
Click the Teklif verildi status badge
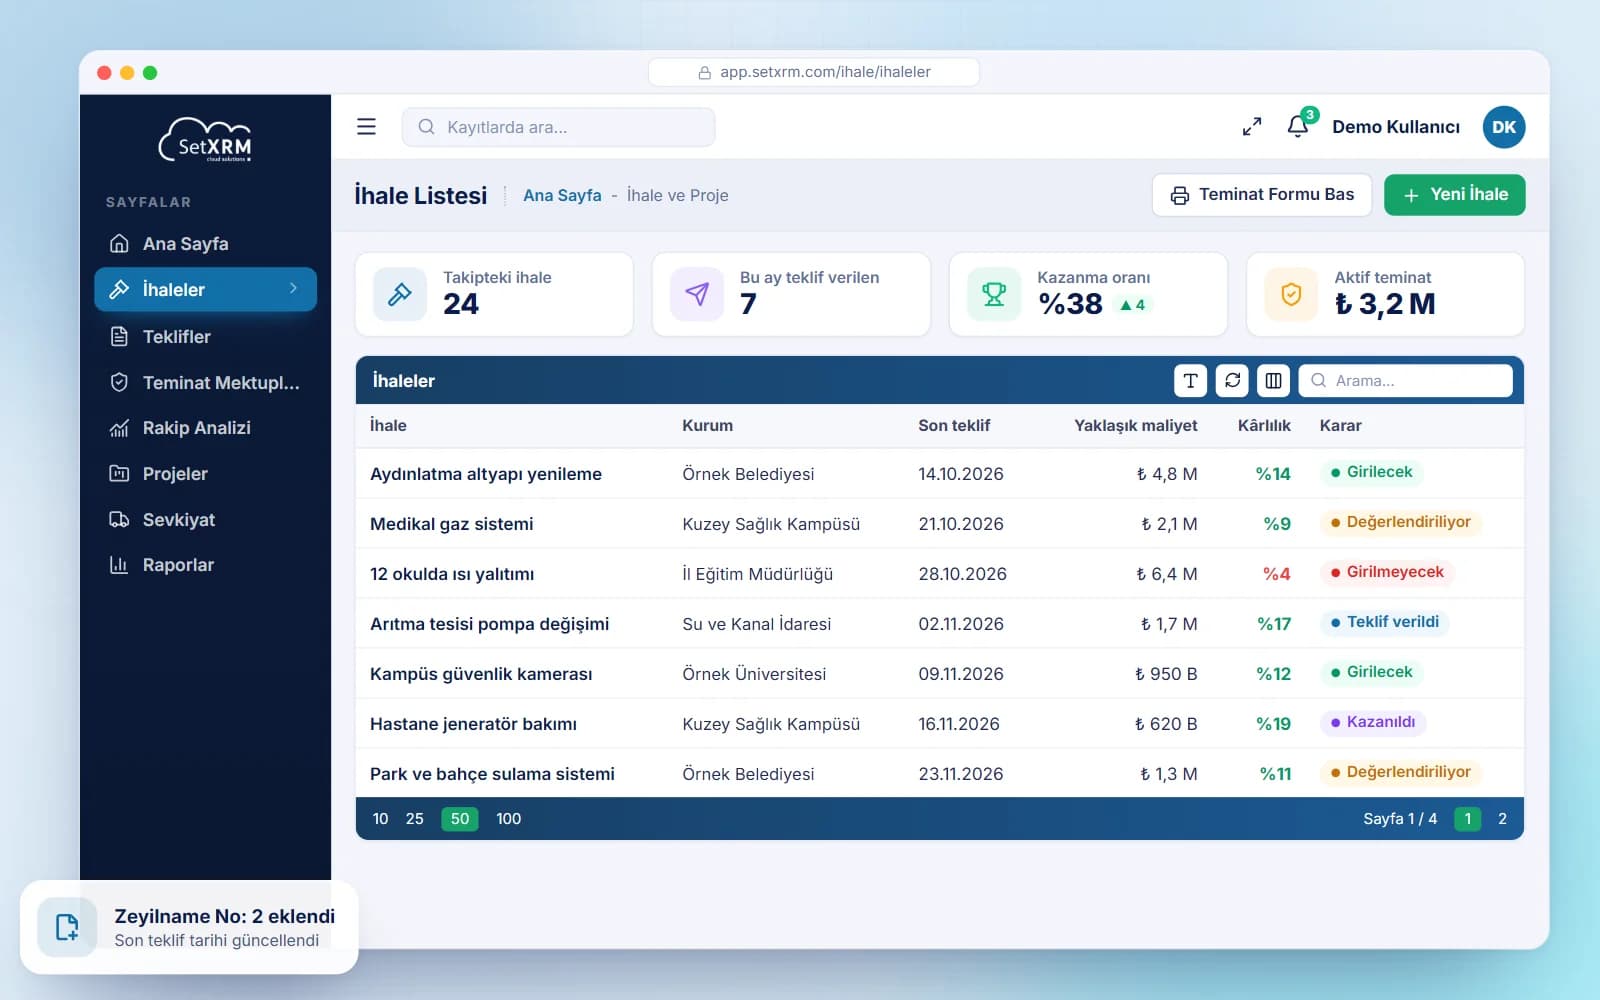coord(1385,622)
